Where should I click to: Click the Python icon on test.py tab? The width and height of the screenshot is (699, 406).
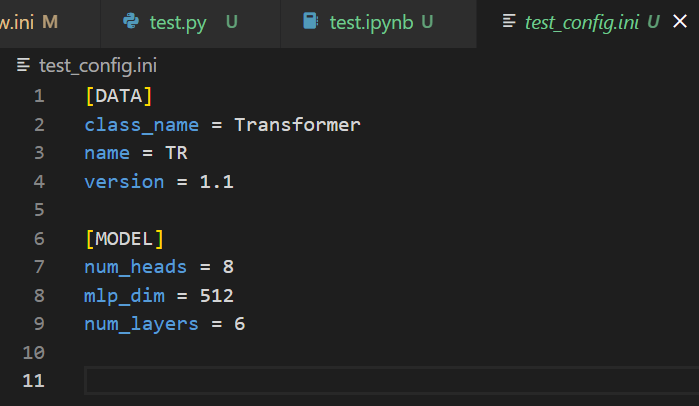130,21
